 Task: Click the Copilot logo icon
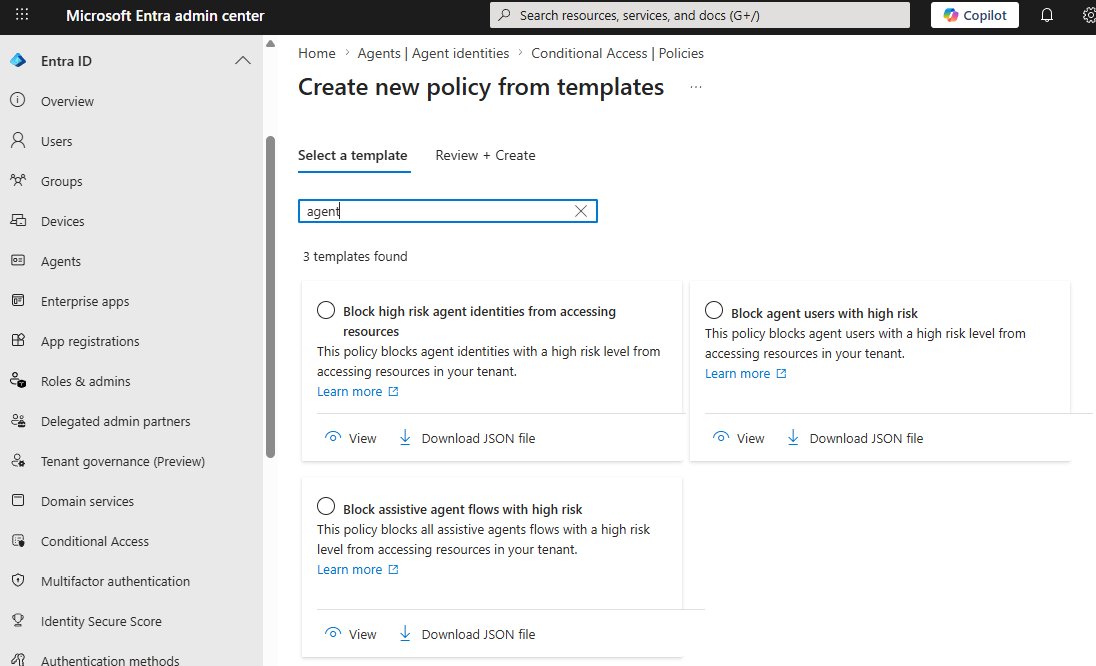(951, 15)
